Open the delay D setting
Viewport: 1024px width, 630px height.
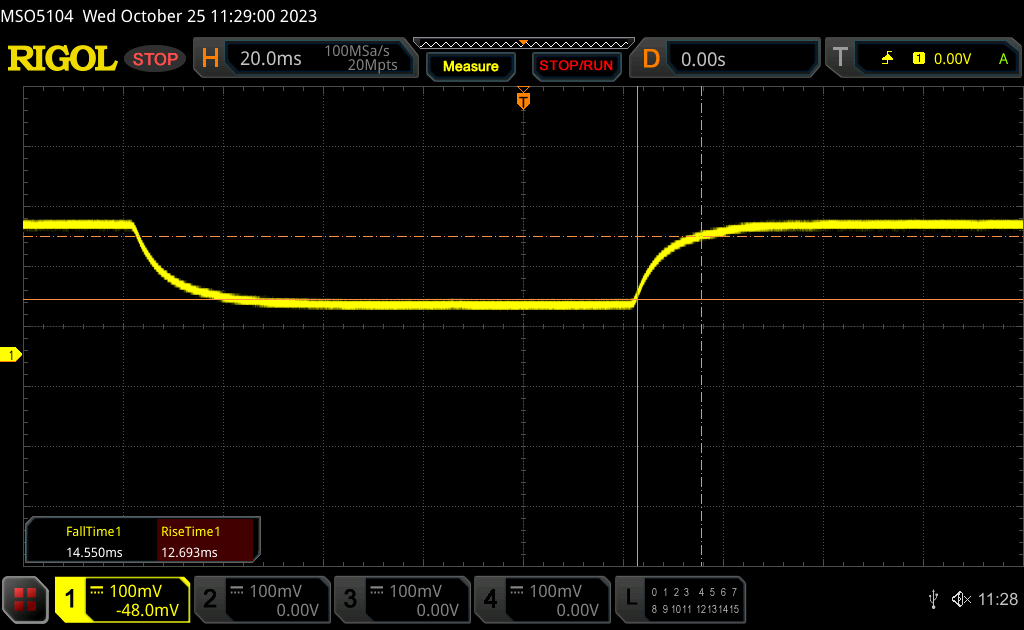651,59
